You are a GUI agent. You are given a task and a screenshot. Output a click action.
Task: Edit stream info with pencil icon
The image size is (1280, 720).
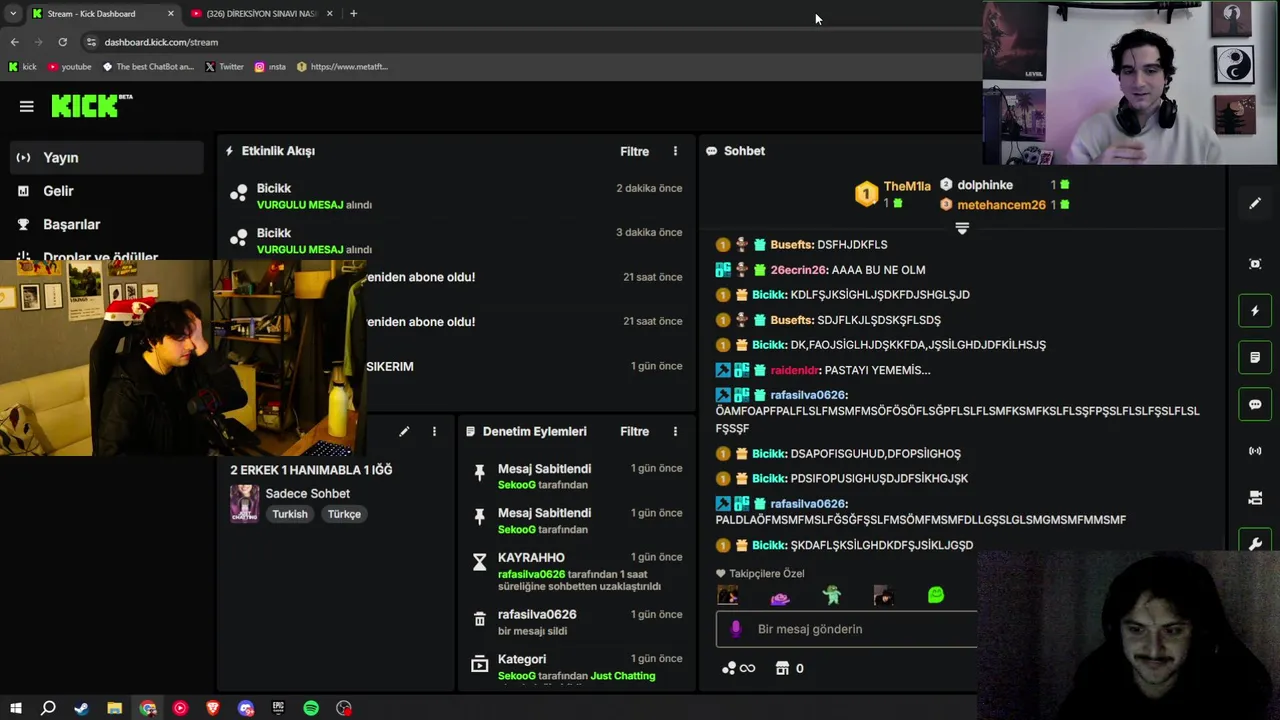click(x=404, y=431)
